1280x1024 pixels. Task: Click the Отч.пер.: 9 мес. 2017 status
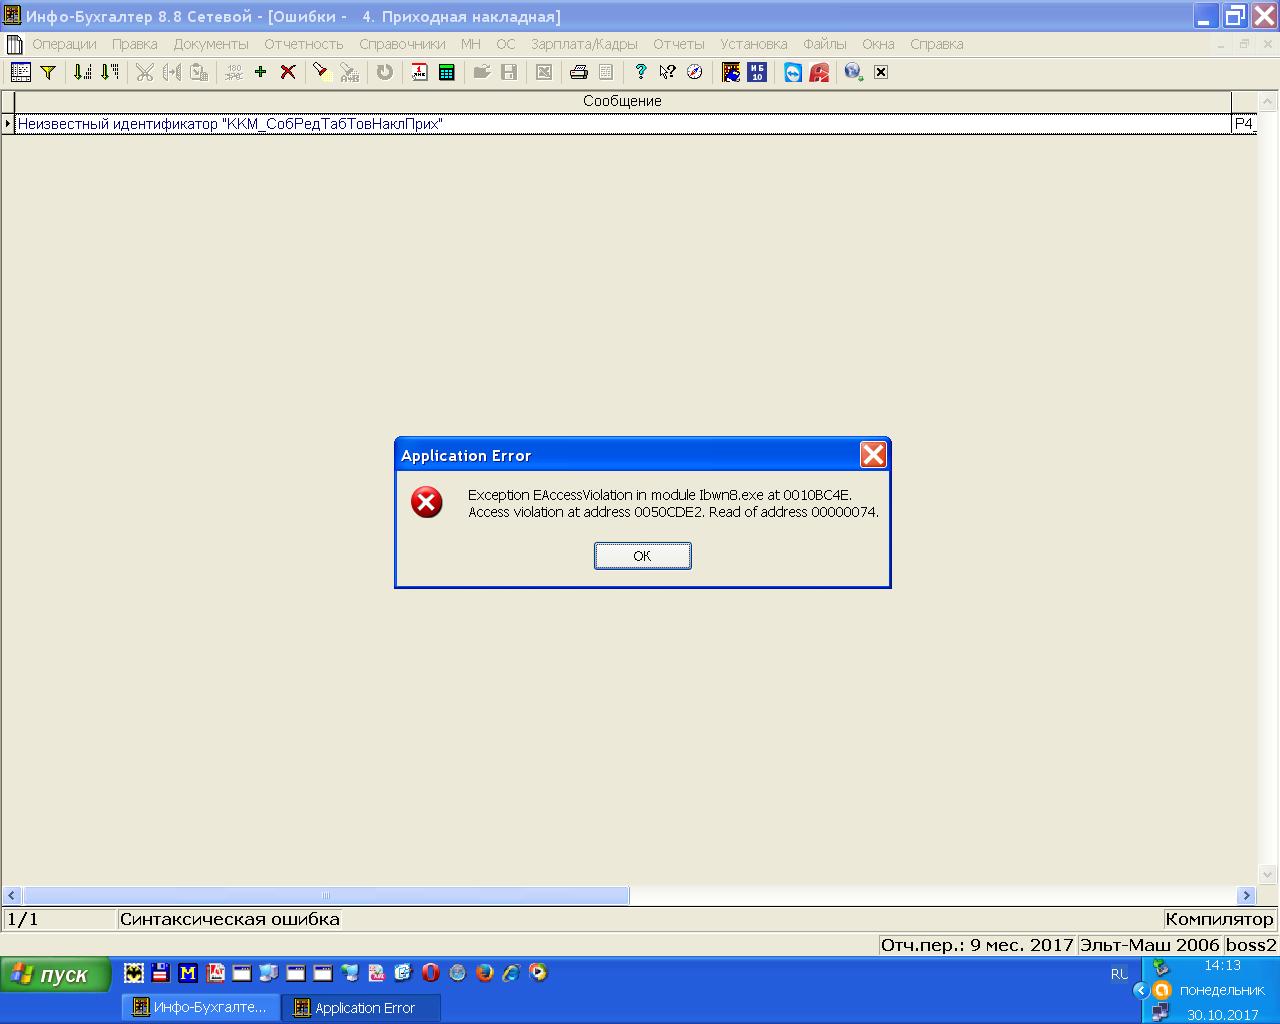(977, 945)
